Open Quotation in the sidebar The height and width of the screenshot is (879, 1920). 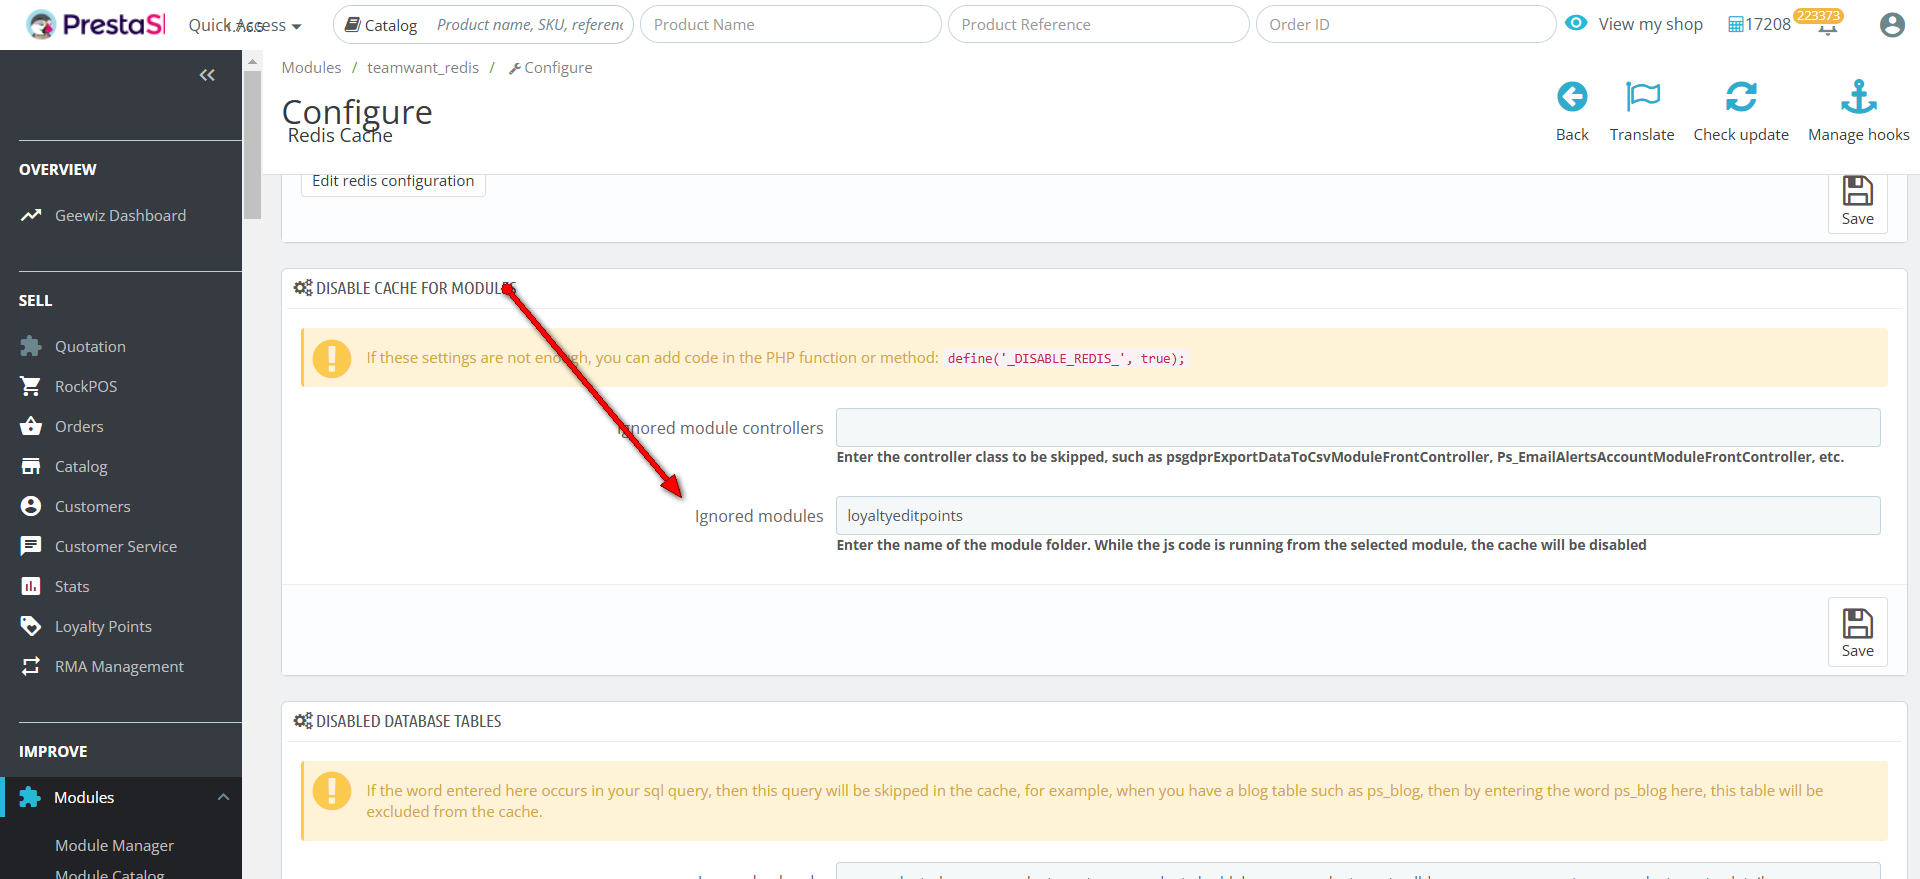(x=90, y=346)
